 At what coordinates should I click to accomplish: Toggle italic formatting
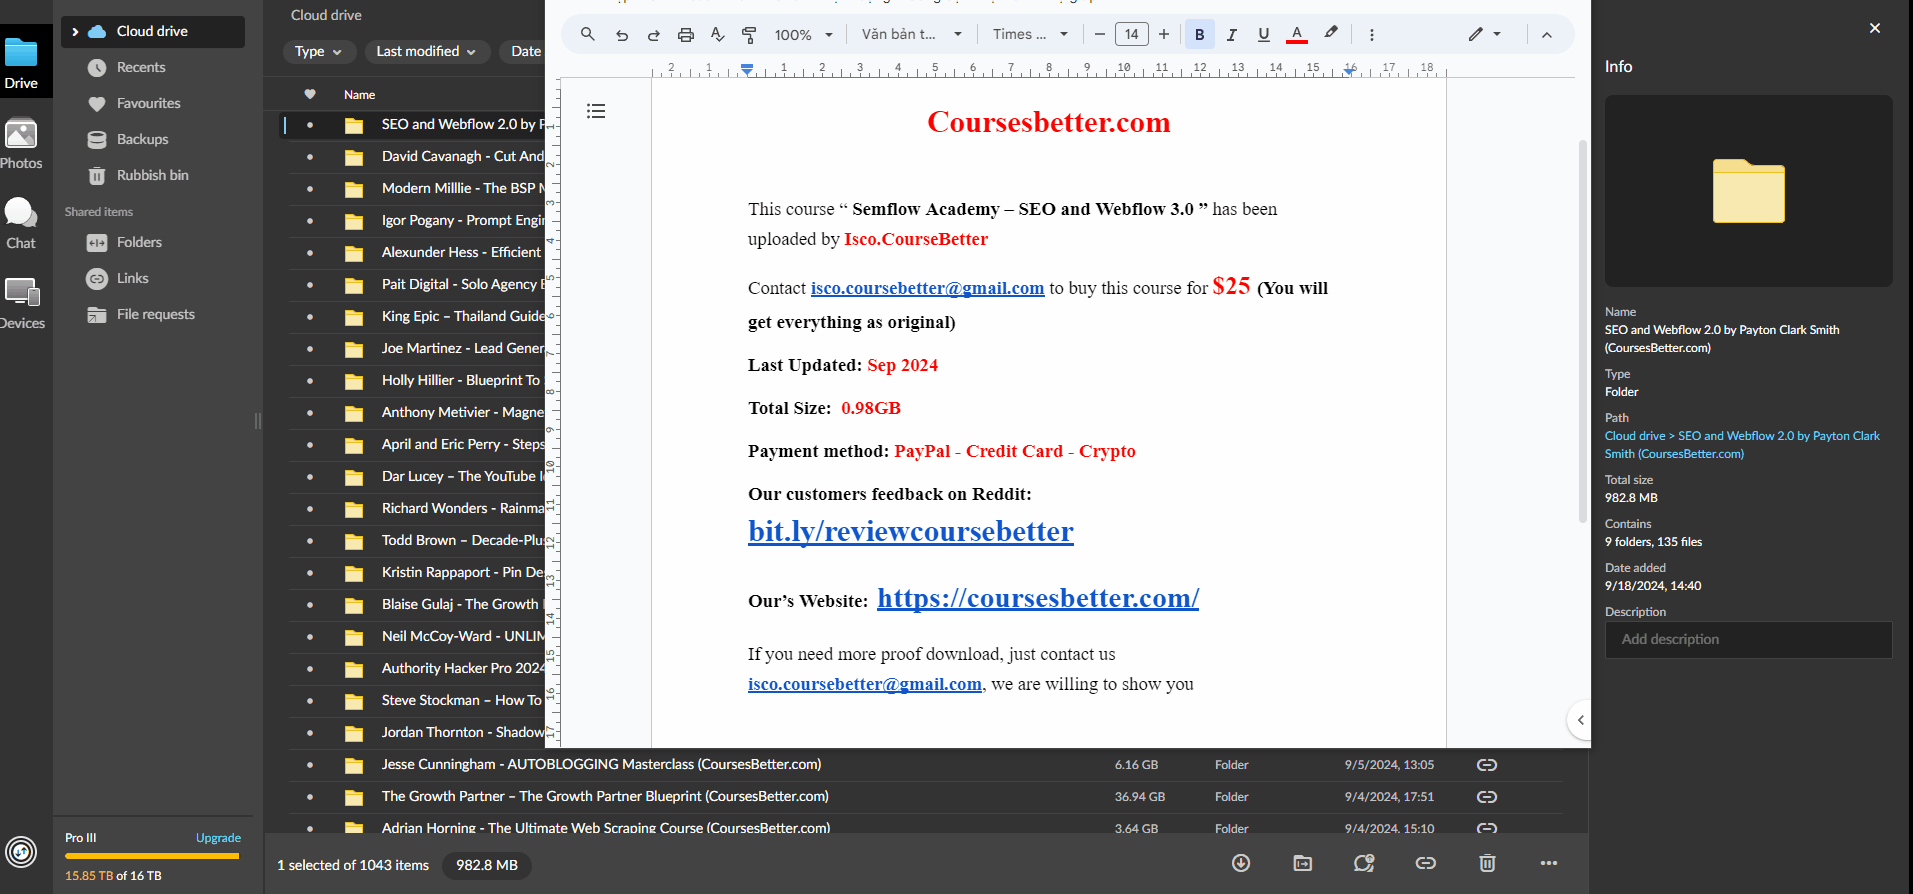pos(1232,35)
